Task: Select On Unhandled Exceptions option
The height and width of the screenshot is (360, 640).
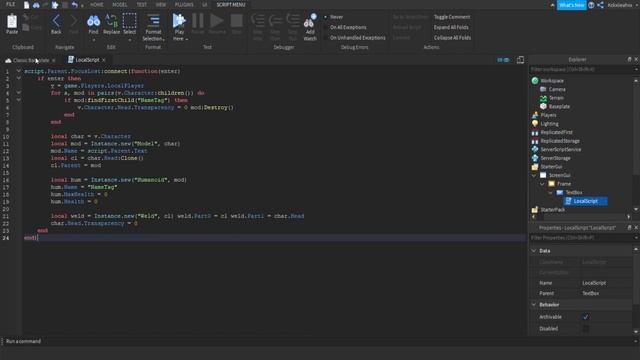Action: tap(358, 38)
